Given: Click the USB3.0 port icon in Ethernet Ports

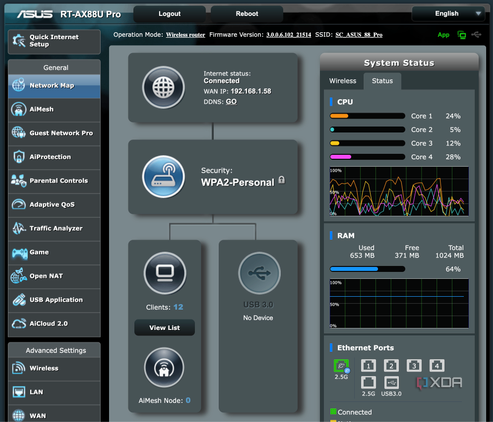Looking at the screenshot, I should [391, 382].
